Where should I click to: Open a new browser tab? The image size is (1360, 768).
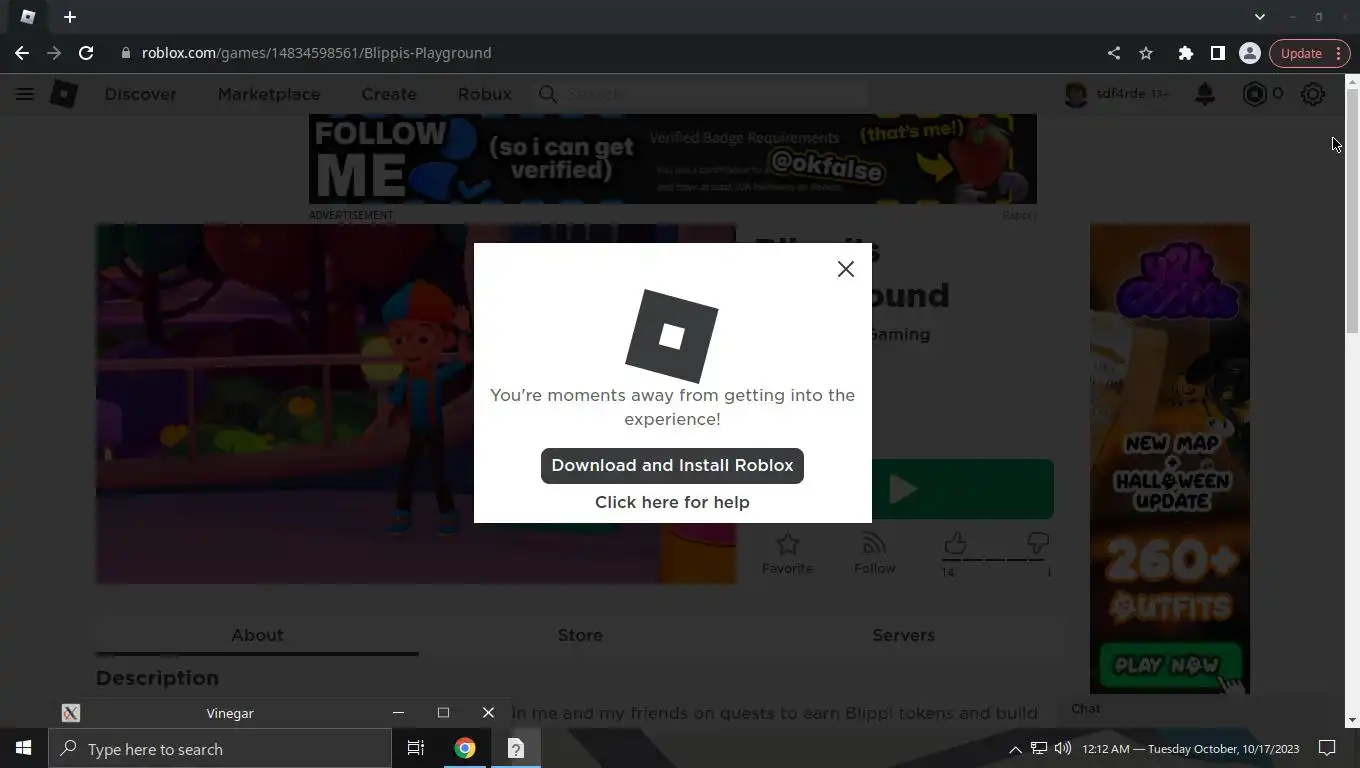70,17
